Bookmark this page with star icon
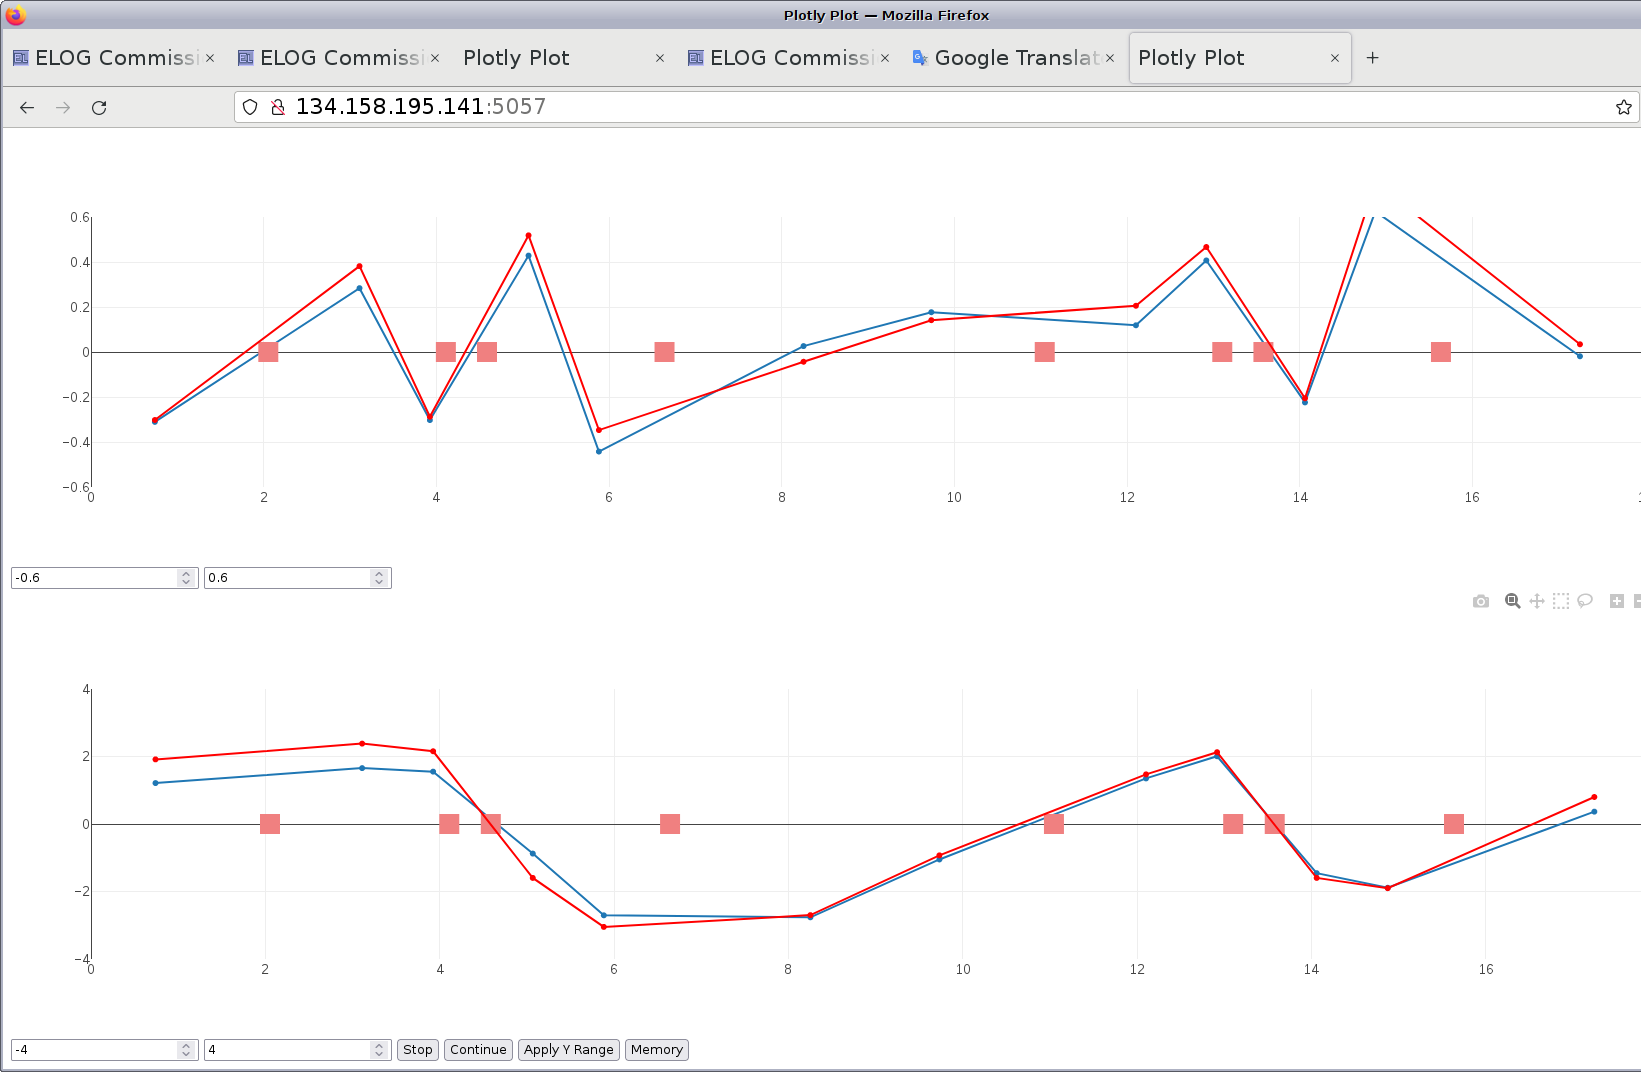Image resolution: width=1641 pixels, height=1072 pixels. pyautogui.click(x=1623, y=107)
